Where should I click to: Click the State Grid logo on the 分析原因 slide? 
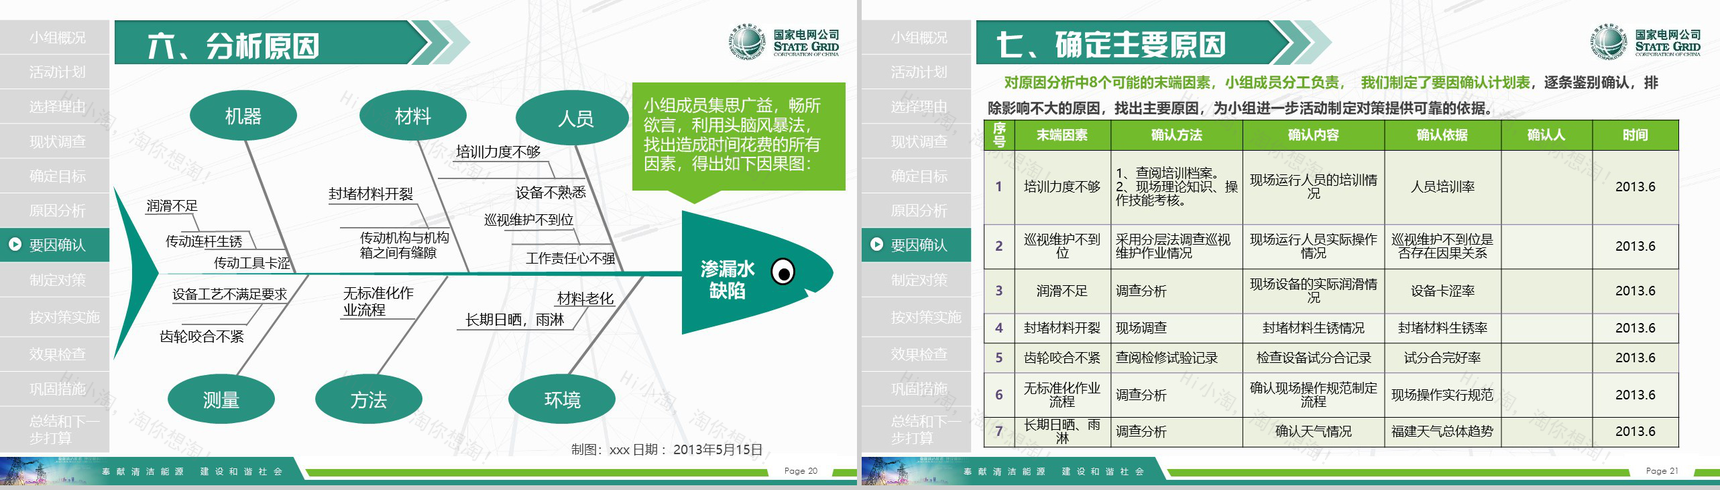783,41
